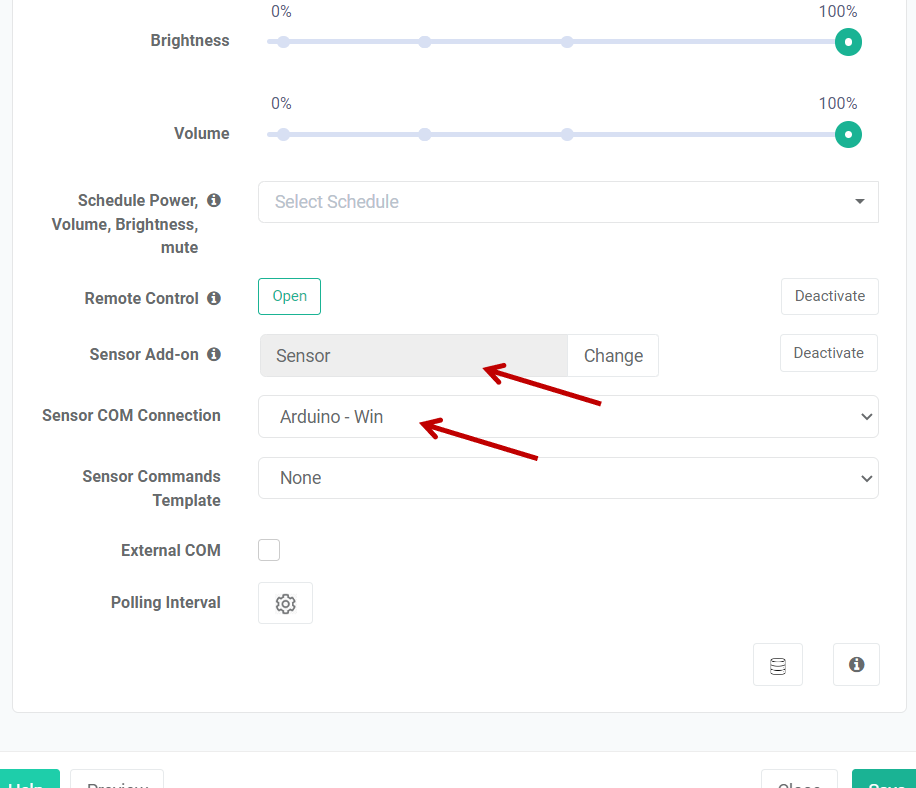This screenshot has height=788, width=916.
Task: Set Volume slider to middle stop
Action: [x=567, y=134]
